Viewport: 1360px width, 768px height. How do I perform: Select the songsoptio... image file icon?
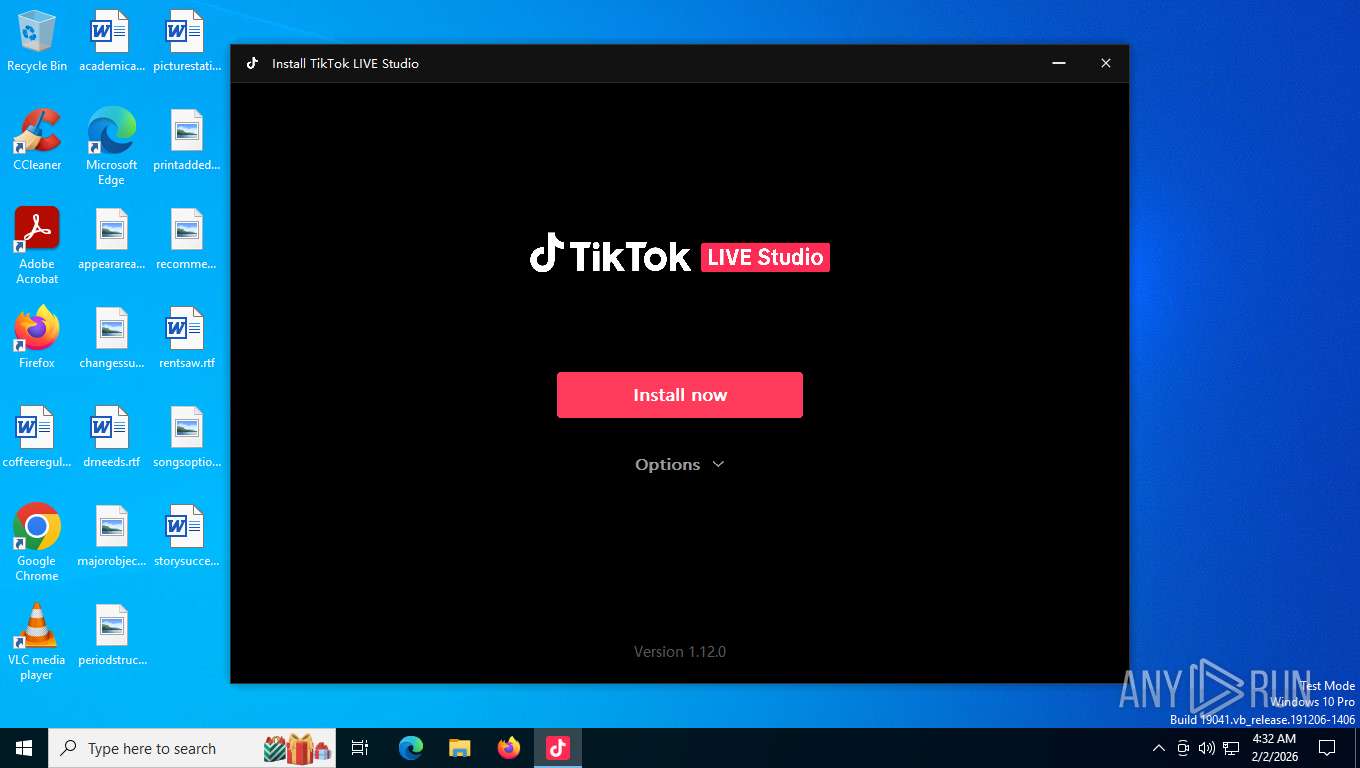pos(186,437)
